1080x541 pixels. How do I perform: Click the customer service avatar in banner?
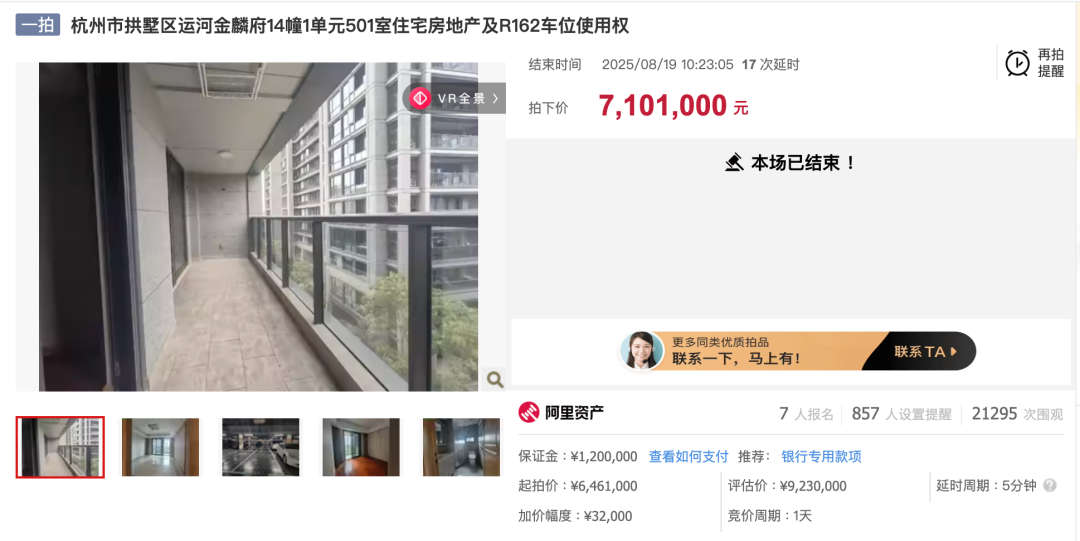642,351
